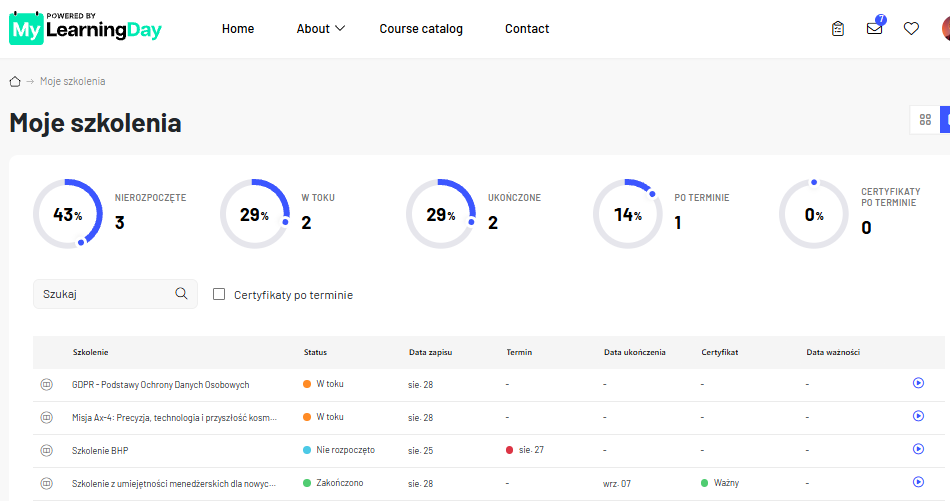Open the Misja Ax-4 training title
Viewport: 950px width, 501px height.
click(174, 417)
